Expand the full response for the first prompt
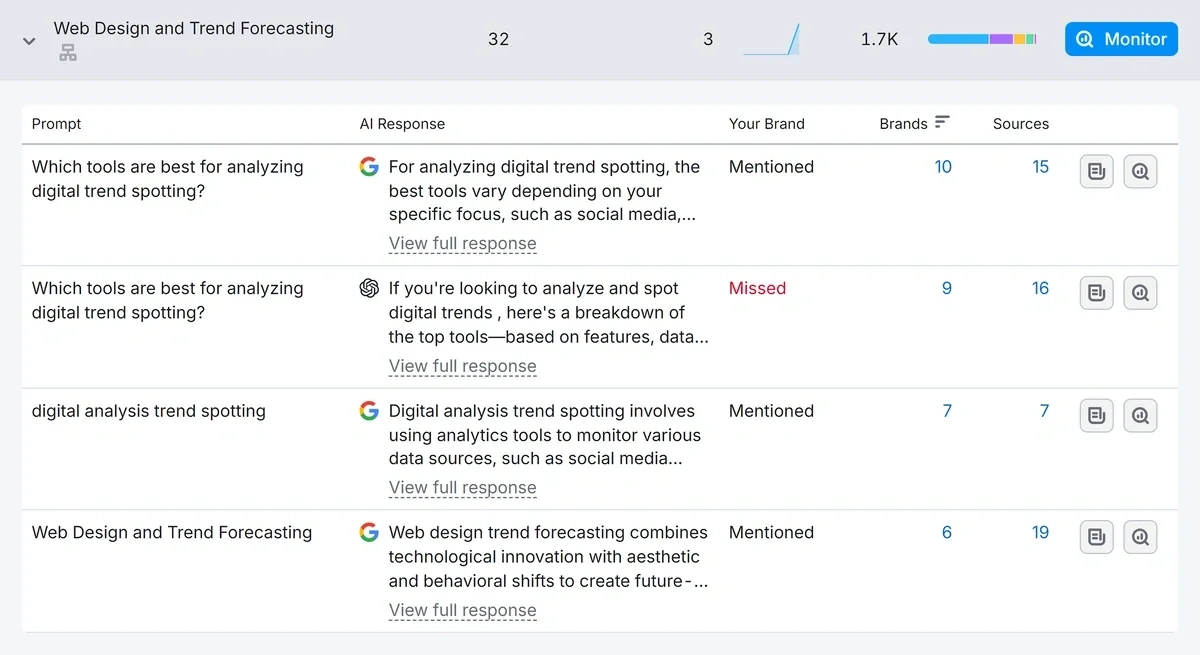Screen dimensions: 1200x655 pyautogui.click(x=462, y=243)
